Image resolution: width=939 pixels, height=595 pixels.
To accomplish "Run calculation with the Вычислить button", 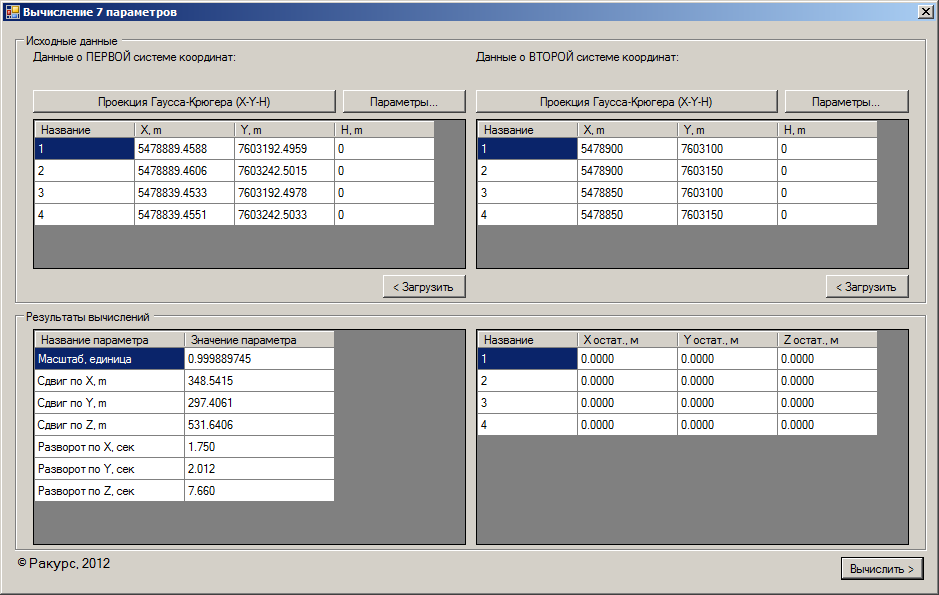I will pos(881,569).
